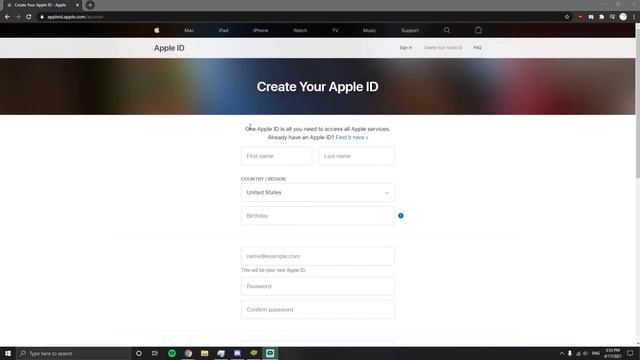Focus the First name field

(276, 156)
